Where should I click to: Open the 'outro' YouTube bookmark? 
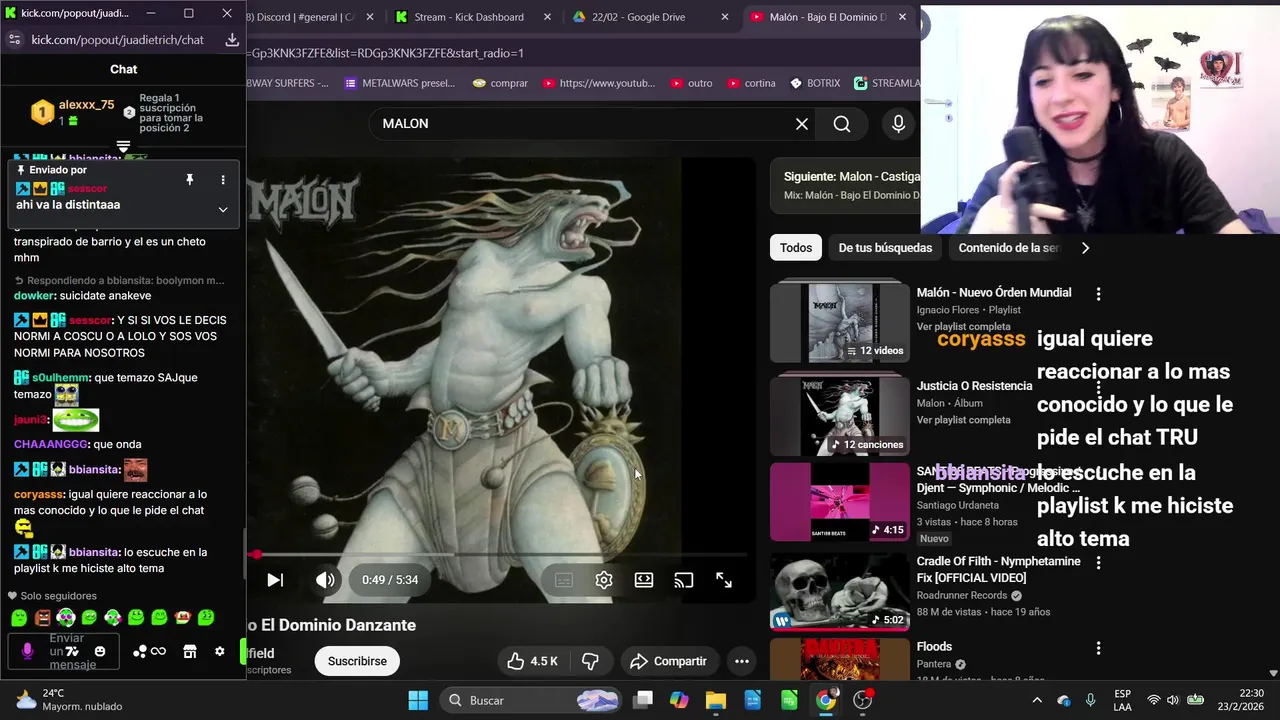(x=691, y=83)
